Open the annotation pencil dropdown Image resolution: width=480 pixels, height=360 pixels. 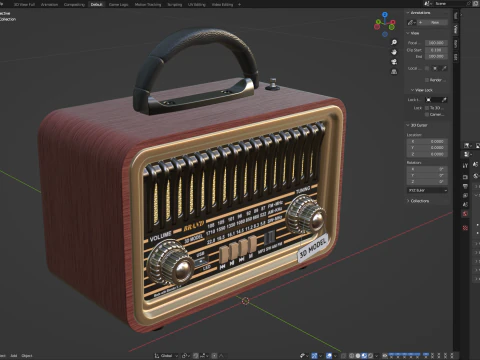coord(411,22)
